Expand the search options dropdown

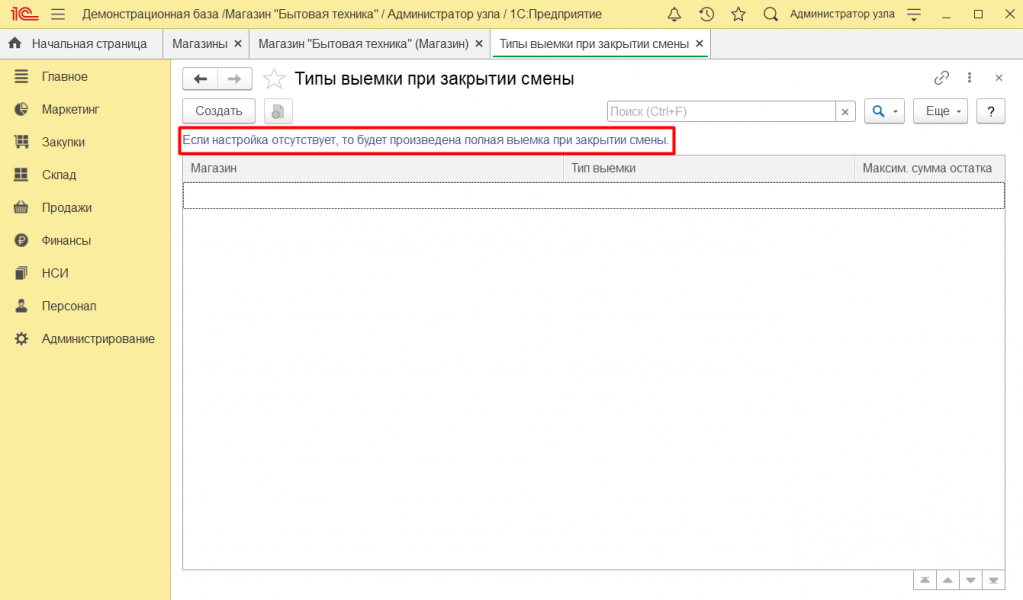click(884, 111)
